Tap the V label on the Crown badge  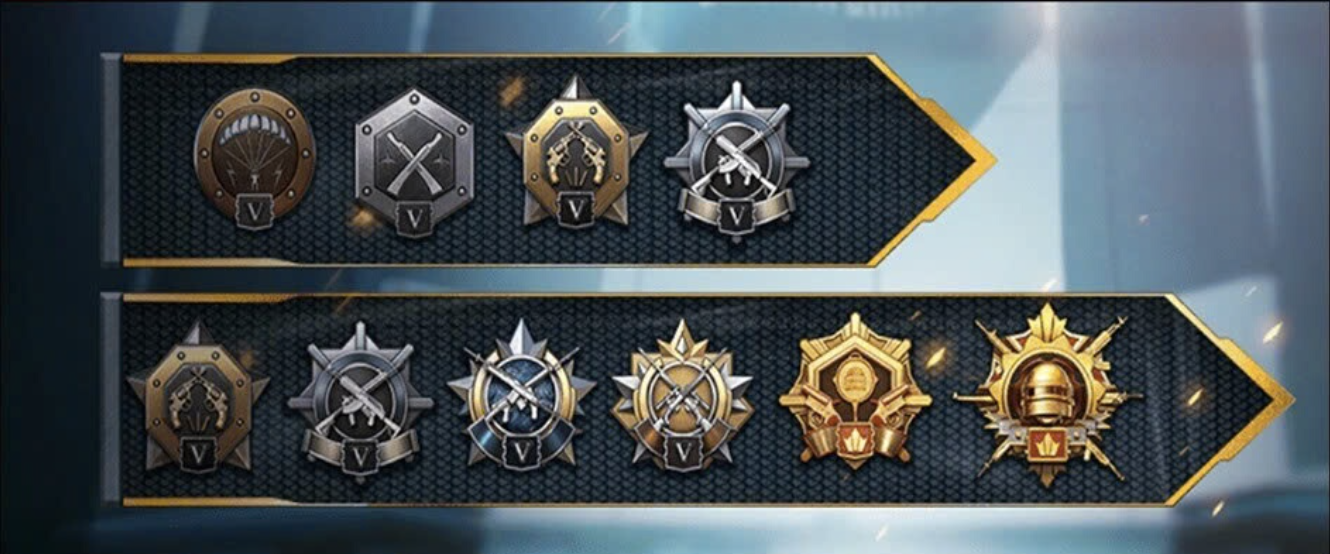click(x=683, y=452)
